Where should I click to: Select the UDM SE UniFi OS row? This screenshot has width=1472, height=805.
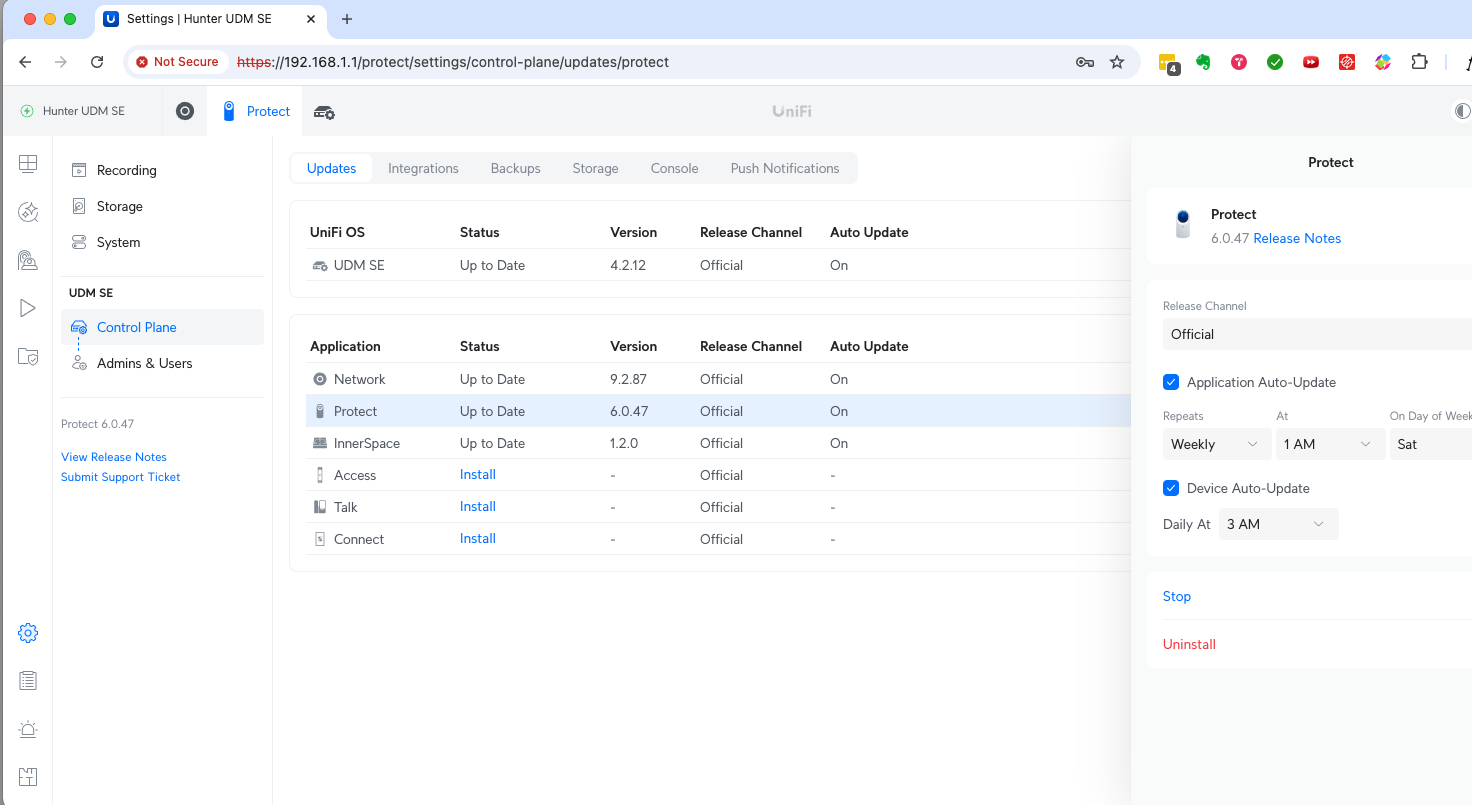(x=718, y=265)
